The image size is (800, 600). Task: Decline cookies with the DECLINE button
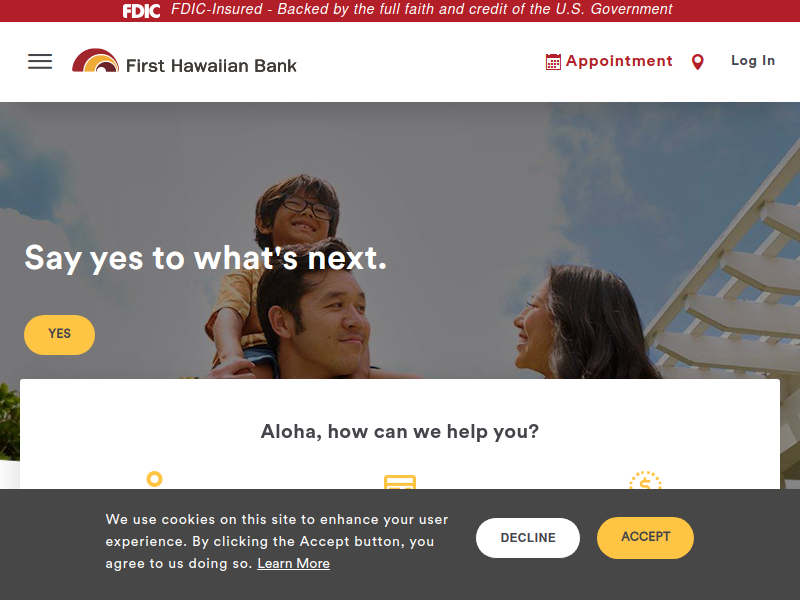tap(528, 538)
